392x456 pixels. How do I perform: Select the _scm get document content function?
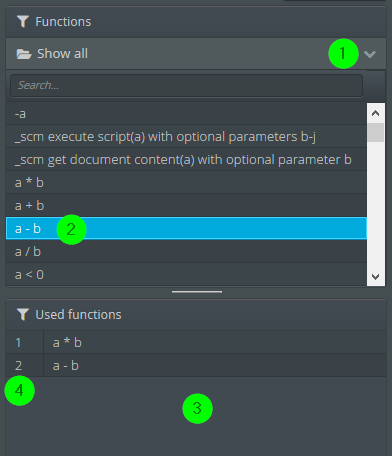click(x=186, y=160)
